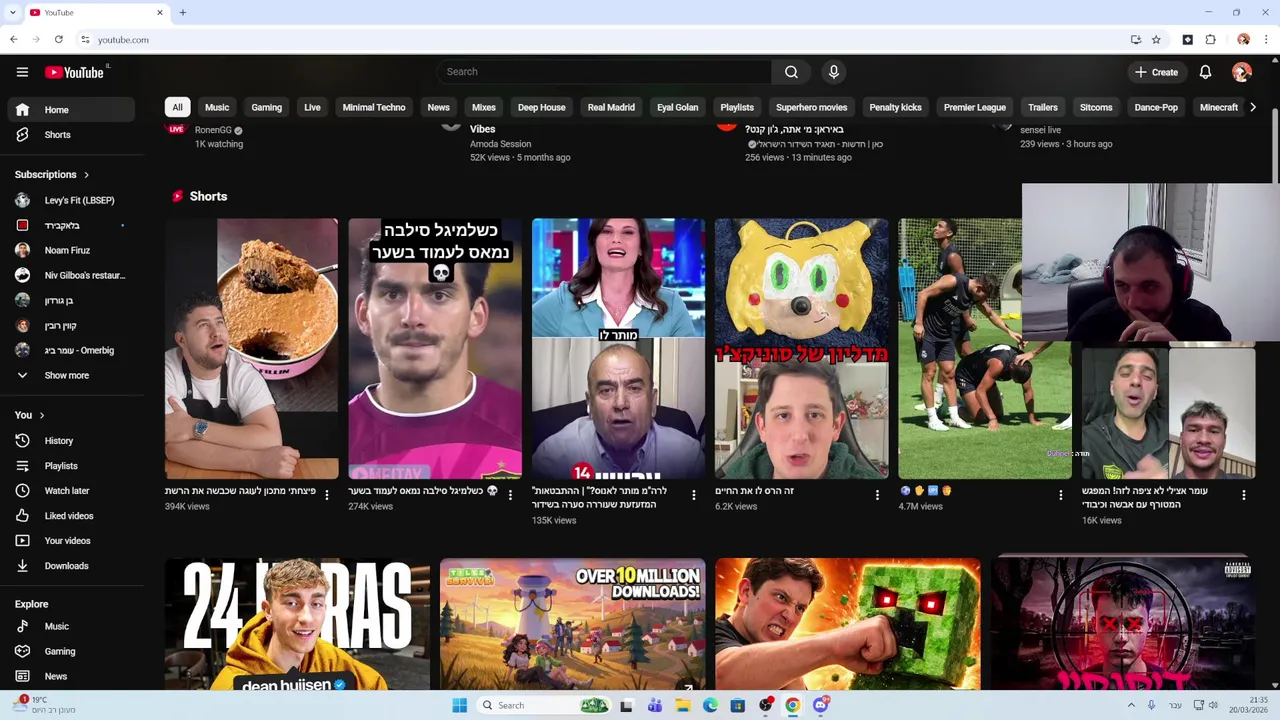Open File Explorer from taskbar
The width and height of the screenshot is (1280, 720).
(683, 705)
